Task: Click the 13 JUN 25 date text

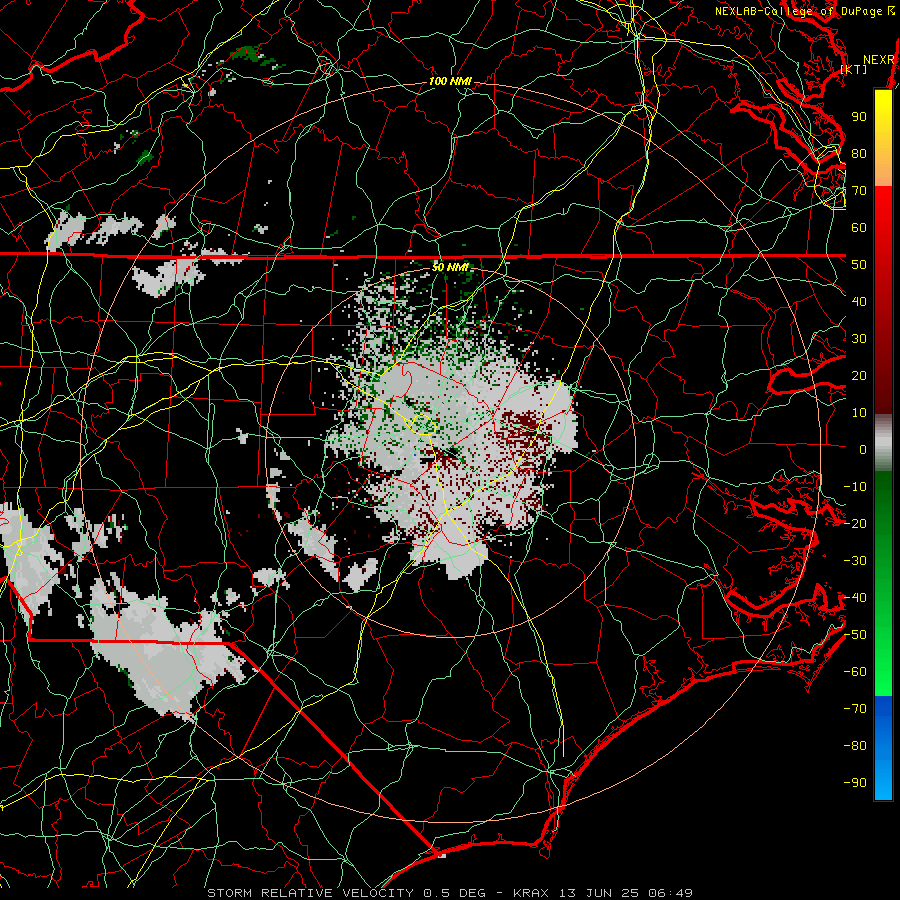Action: coord(598,893)
